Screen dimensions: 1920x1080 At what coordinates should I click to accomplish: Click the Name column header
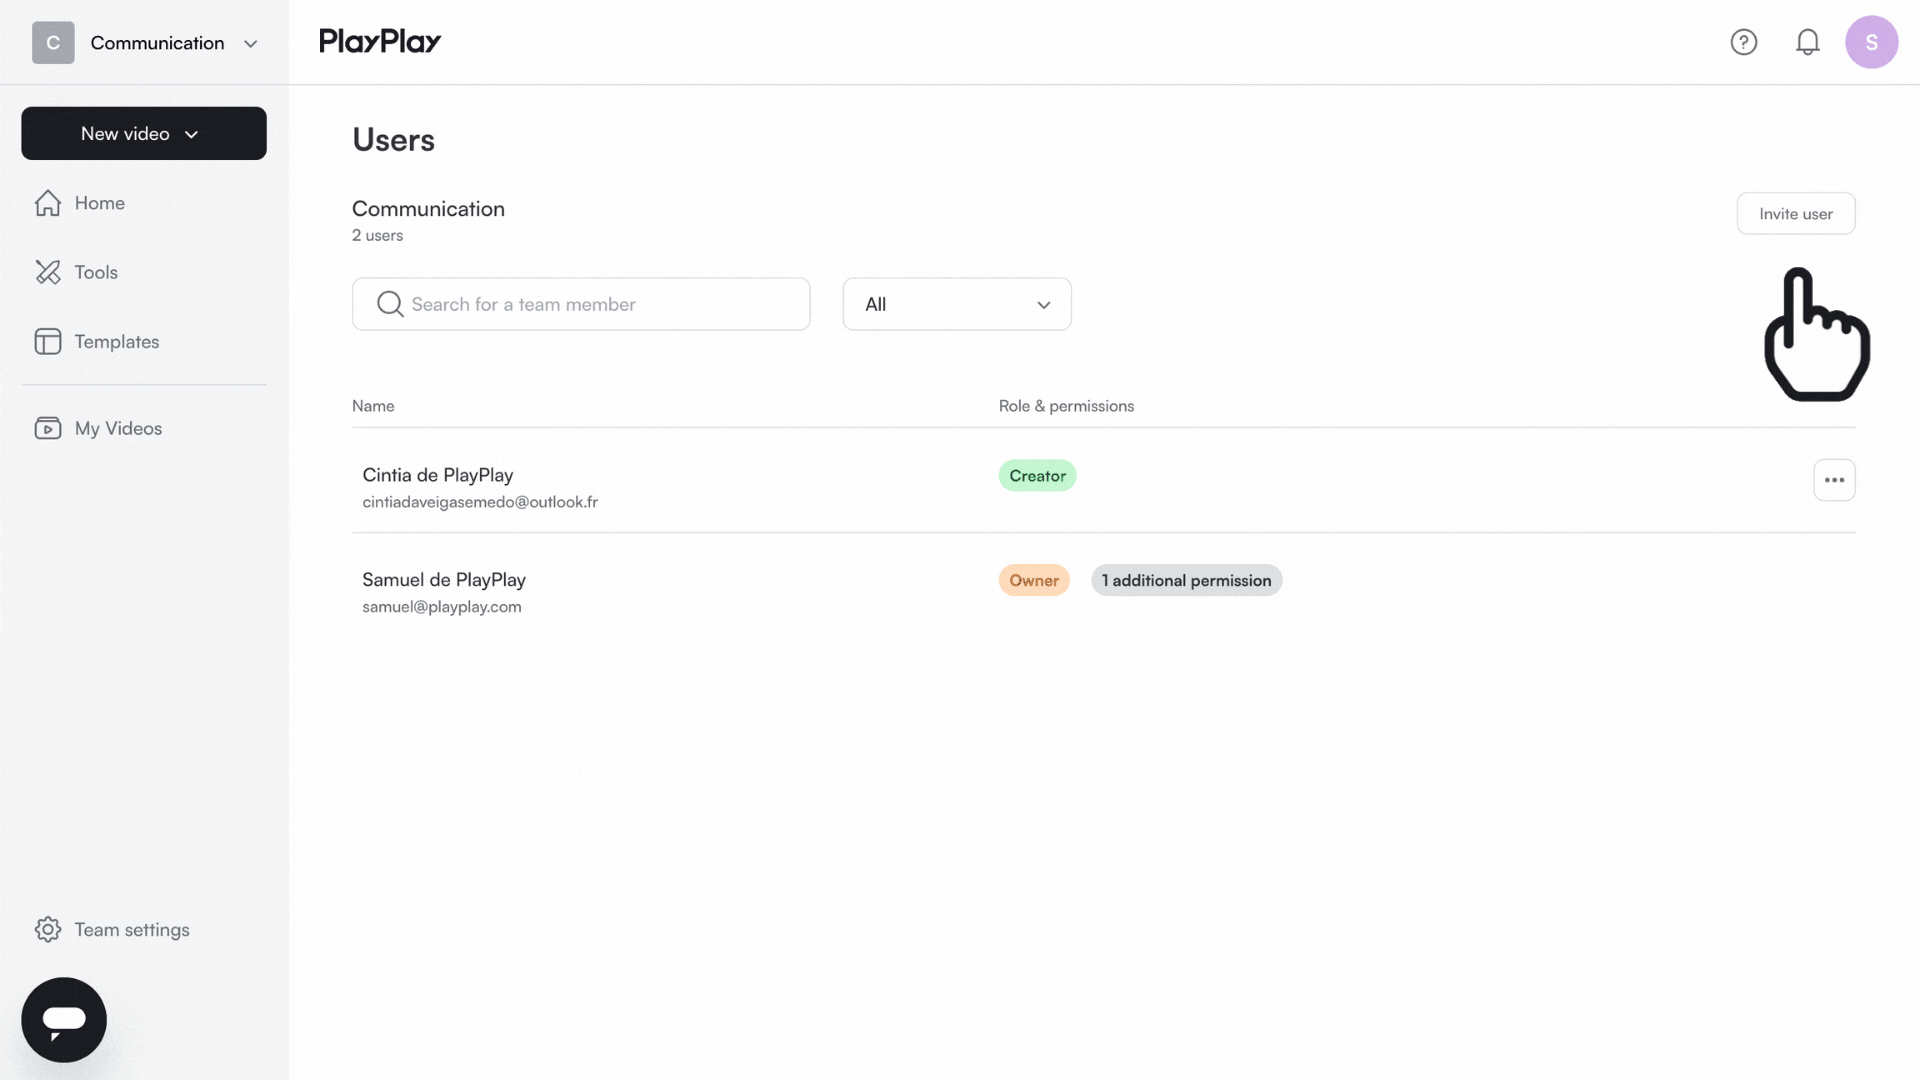[x=373, y=406]
